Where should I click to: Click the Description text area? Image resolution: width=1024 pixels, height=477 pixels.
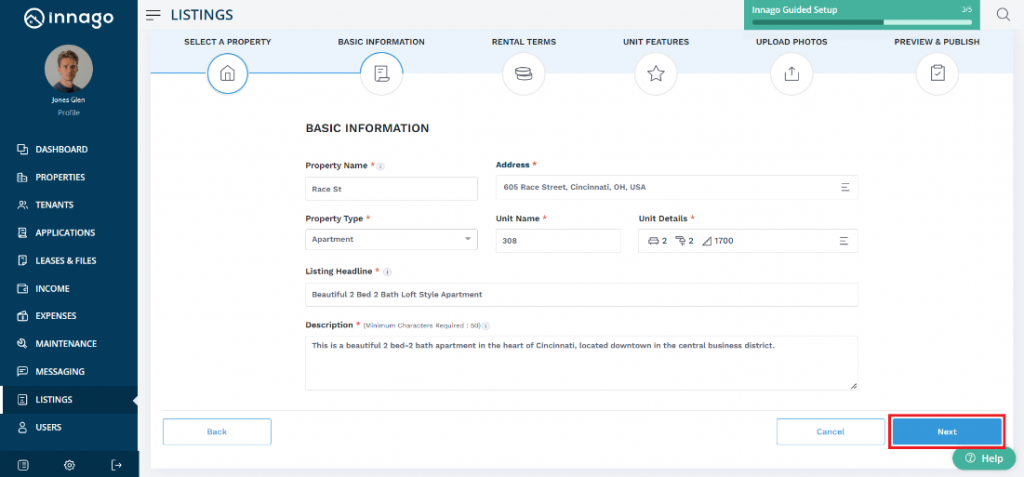581,363
